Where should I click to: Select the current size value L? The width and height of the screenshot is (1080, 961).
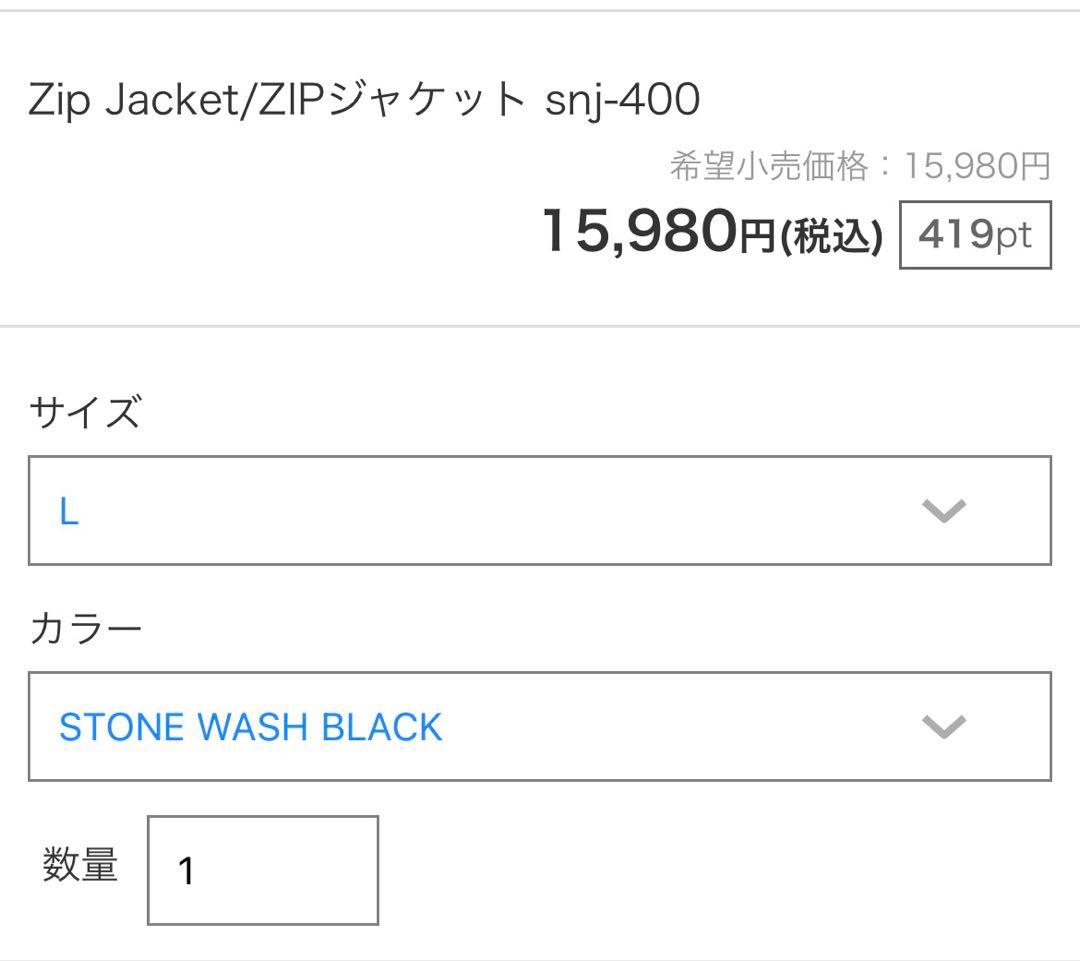coord(67,512)
